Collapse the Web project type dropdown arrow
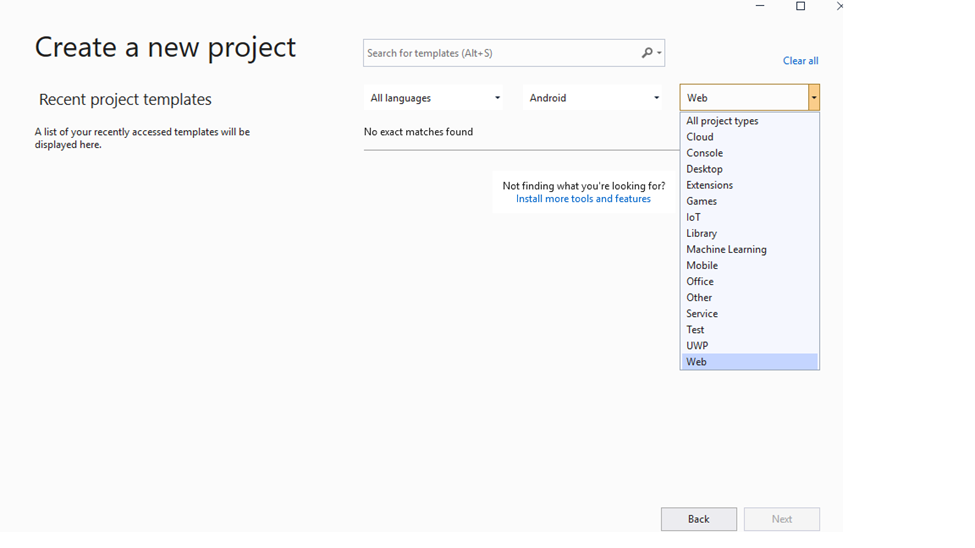 coord(813,98)
